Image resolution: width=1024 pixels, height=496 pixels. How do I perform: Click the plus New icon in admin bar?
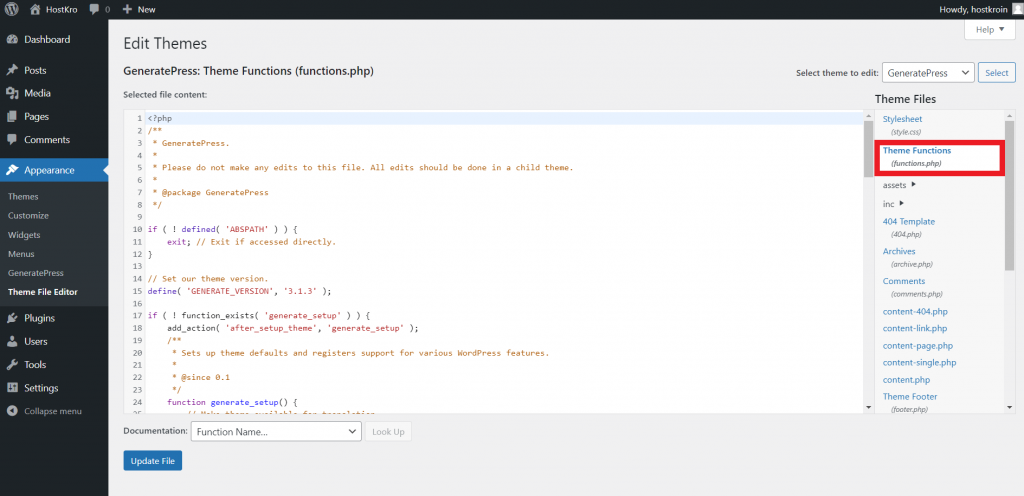[x=127, y=9]
